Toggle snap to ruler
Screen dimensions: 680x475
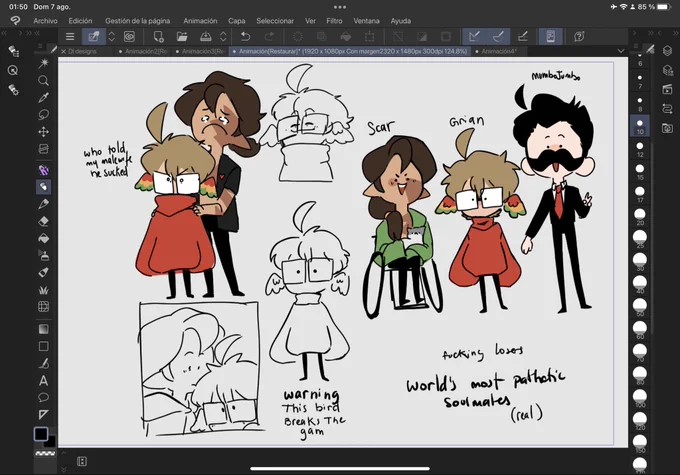click(474, 36)
